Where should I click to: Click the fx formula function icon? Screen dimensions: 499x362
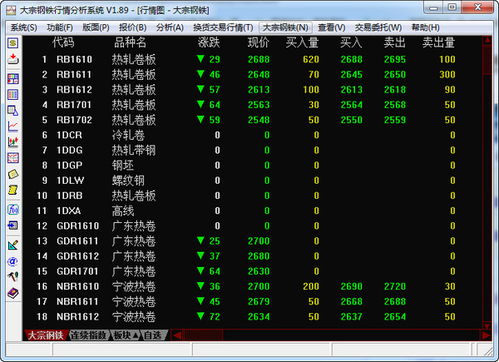click(x=13, y=209)
